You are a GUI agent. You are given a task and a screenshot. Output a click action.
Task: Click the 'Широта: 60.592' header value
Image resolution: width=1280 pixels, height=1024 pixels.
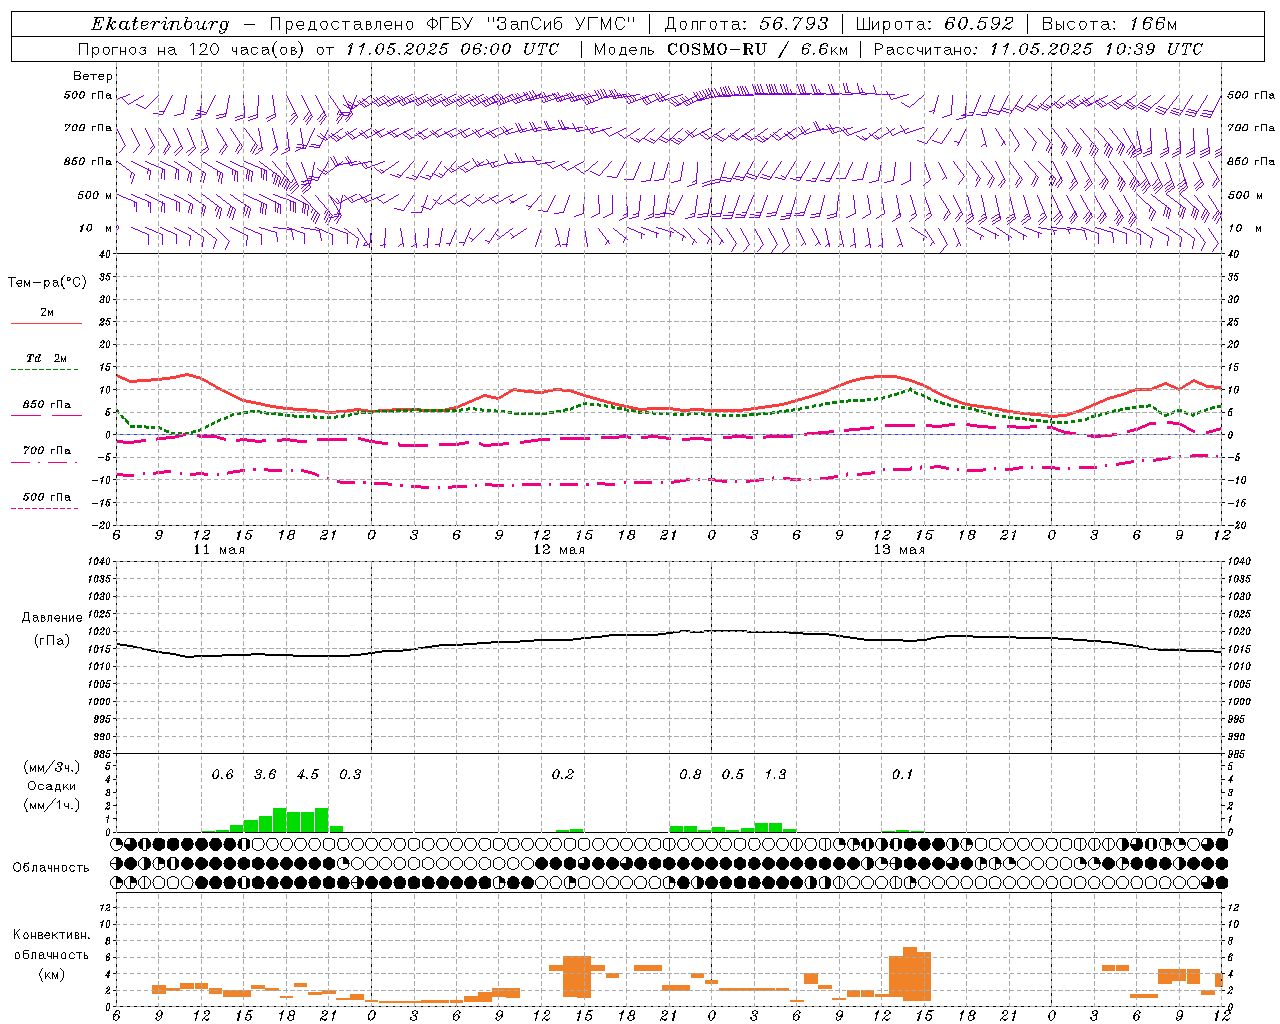coord(934,24)
